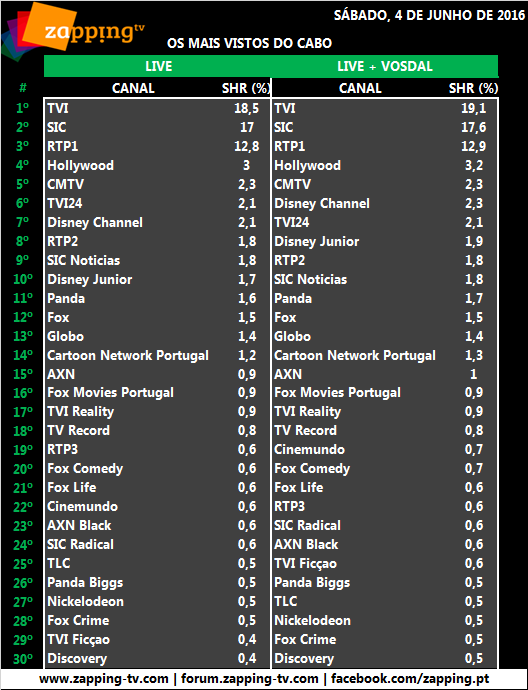This screenshot has height=690, width=528.
Task: Select rank 10º
Action: tap(23, 279)
